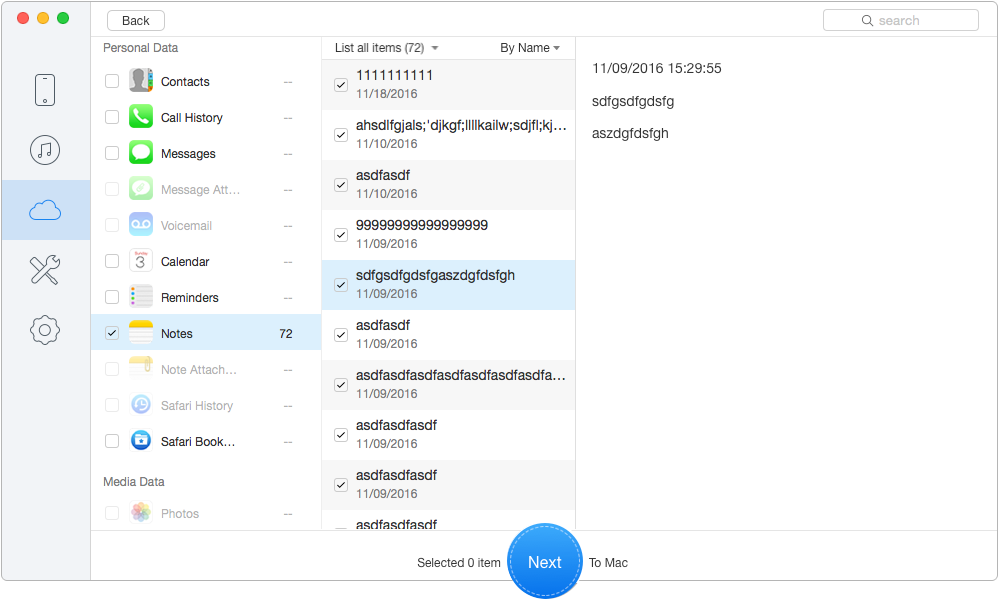The height and width of the screenshot is (608, 1000).
Task: Check the Contacts checkbox
Action: point(112,81)
